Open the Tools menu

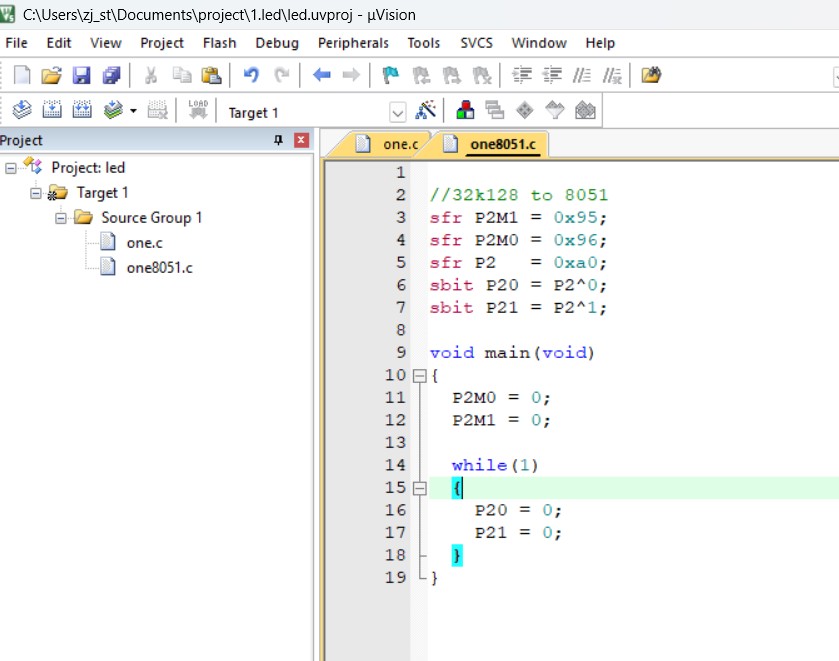coord(423,43)
